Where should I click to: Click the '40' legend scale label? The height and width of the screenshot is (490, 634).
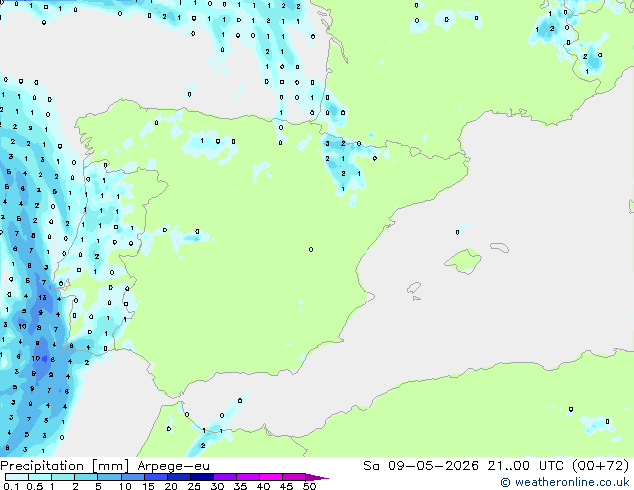[263, 486]
